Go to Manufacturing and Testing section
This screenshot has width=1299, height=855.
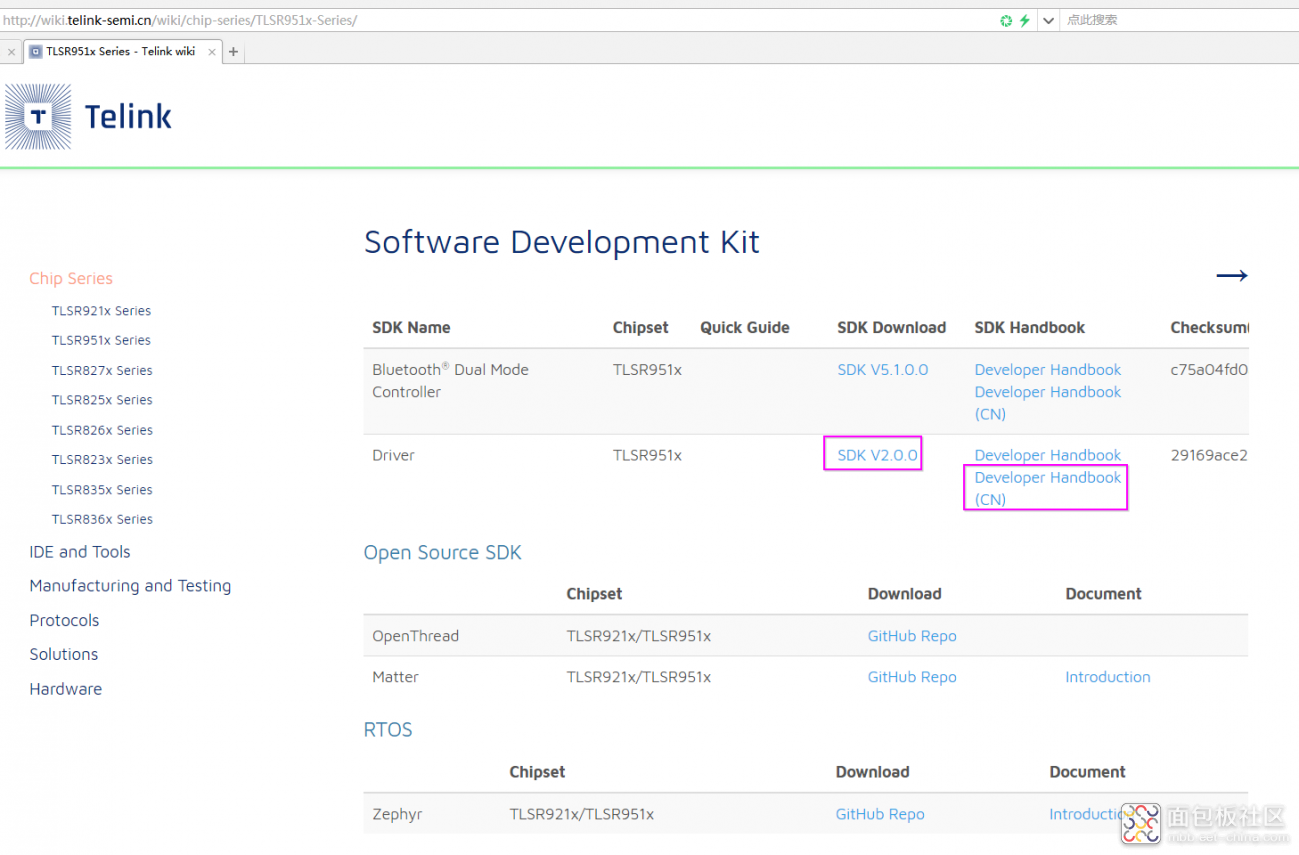pos(130,586)
